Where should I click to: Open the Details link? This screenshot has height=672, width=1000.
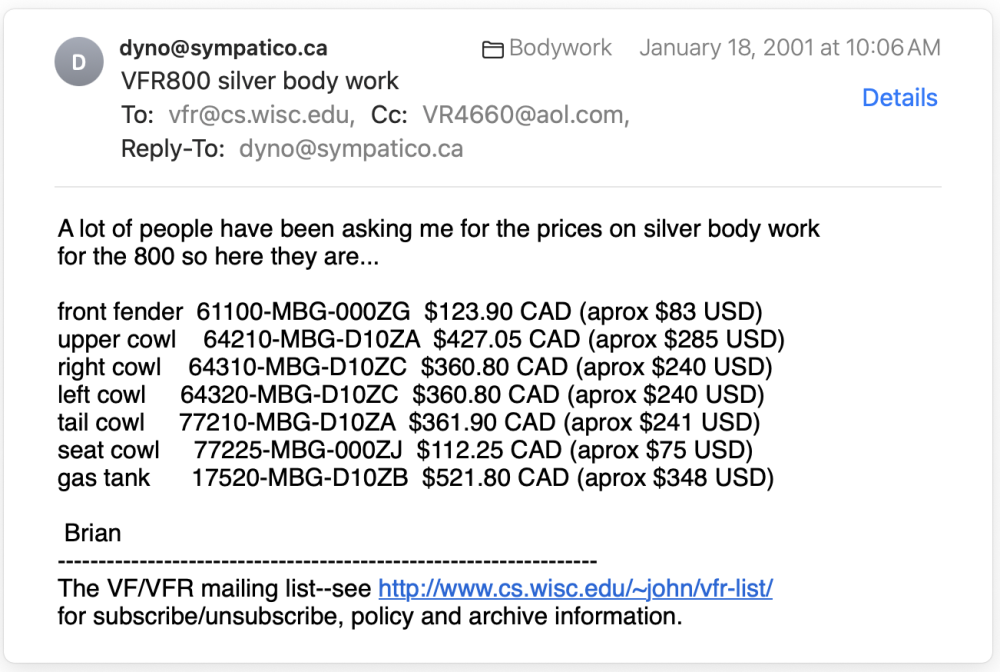point(899,98)
